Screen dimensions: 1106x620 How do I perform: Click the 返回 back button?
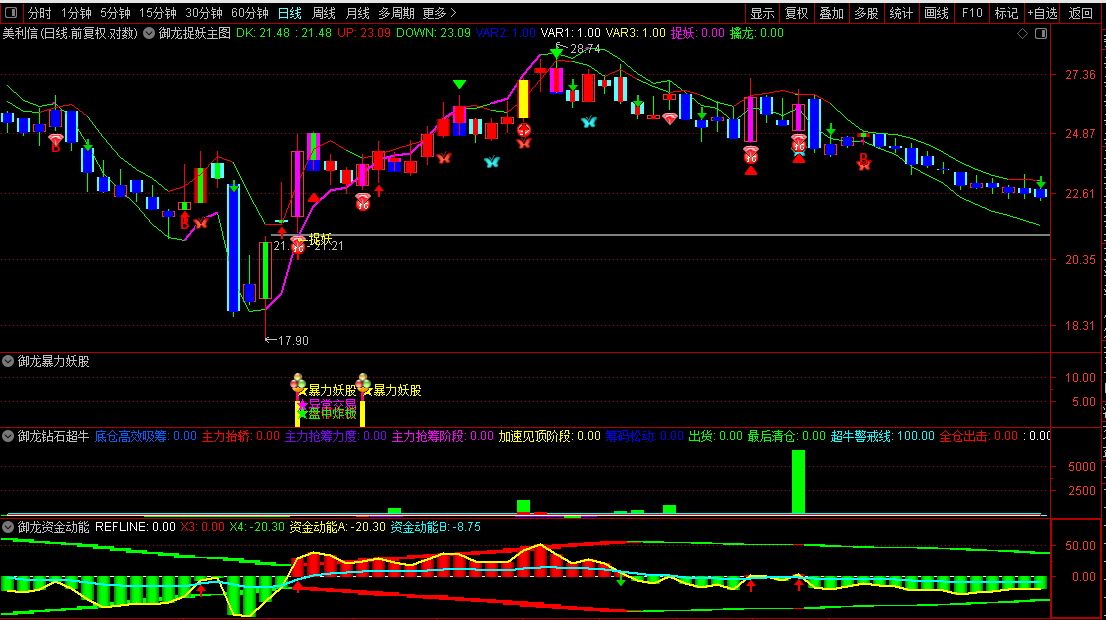point(1080,13)
